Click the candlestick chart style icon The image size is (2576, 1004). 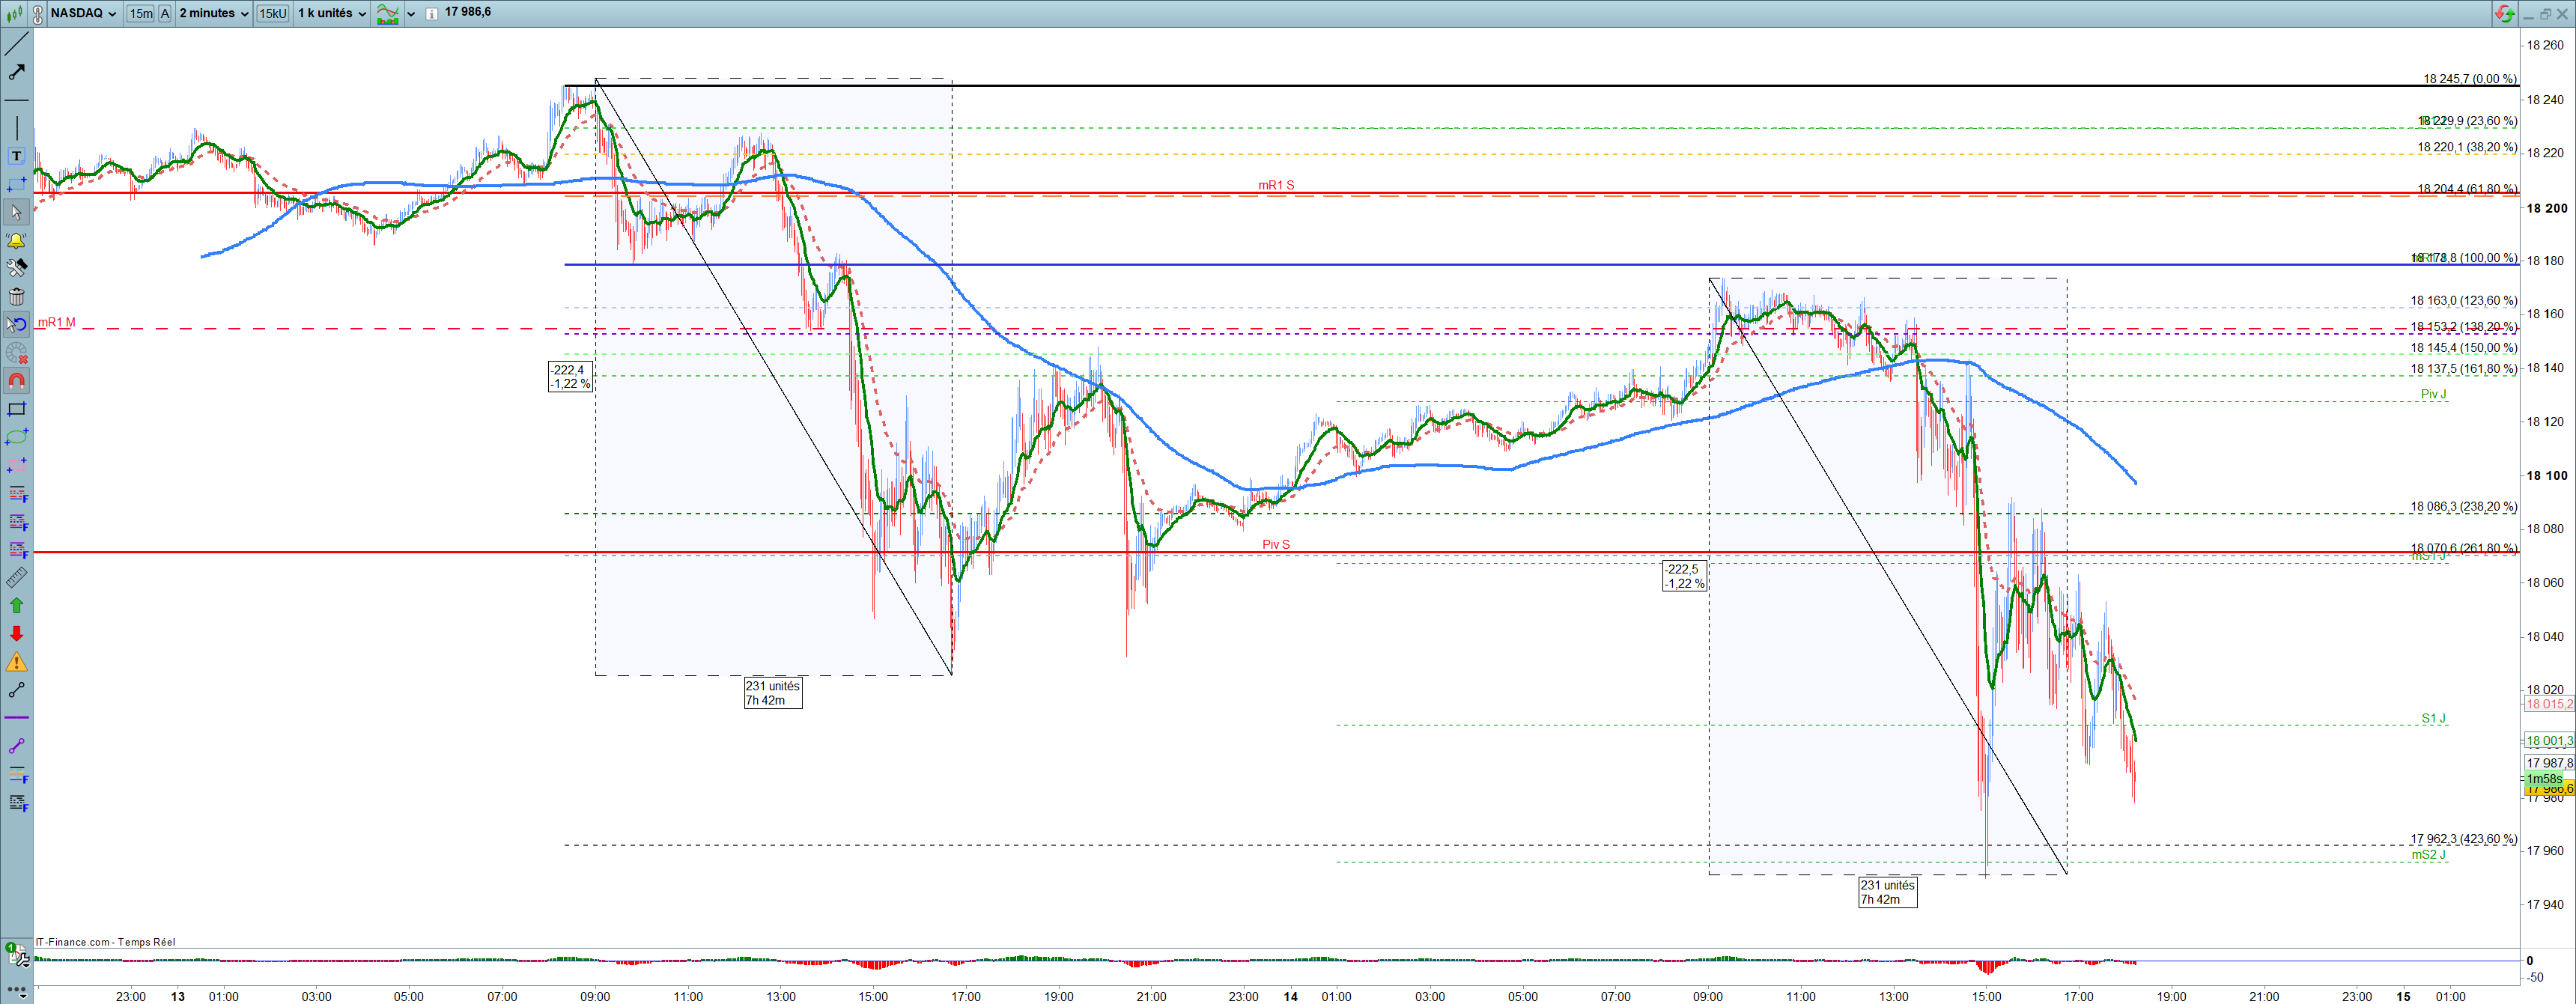click(x=13, y=13)
